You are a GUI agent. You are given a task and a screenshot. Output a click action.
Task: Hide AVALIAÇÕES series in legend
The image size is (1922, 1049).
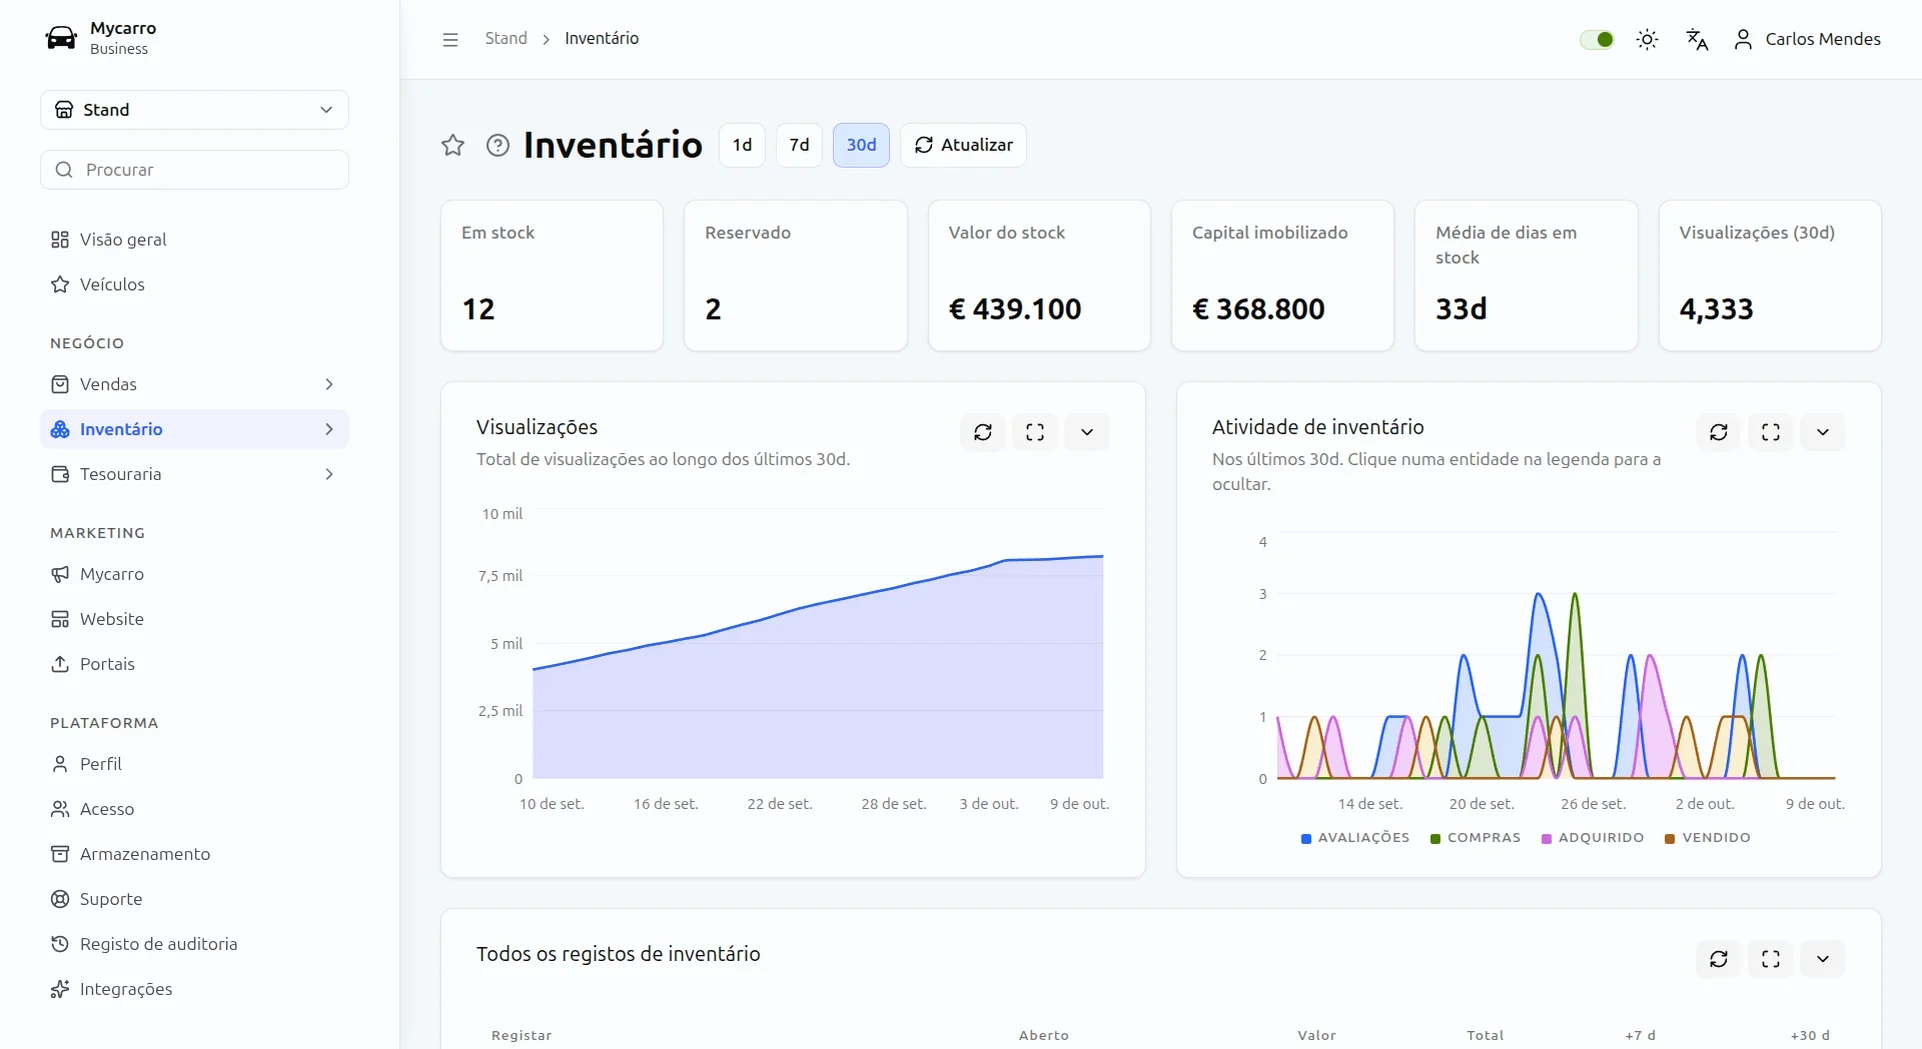click(x=1355, y=838)
